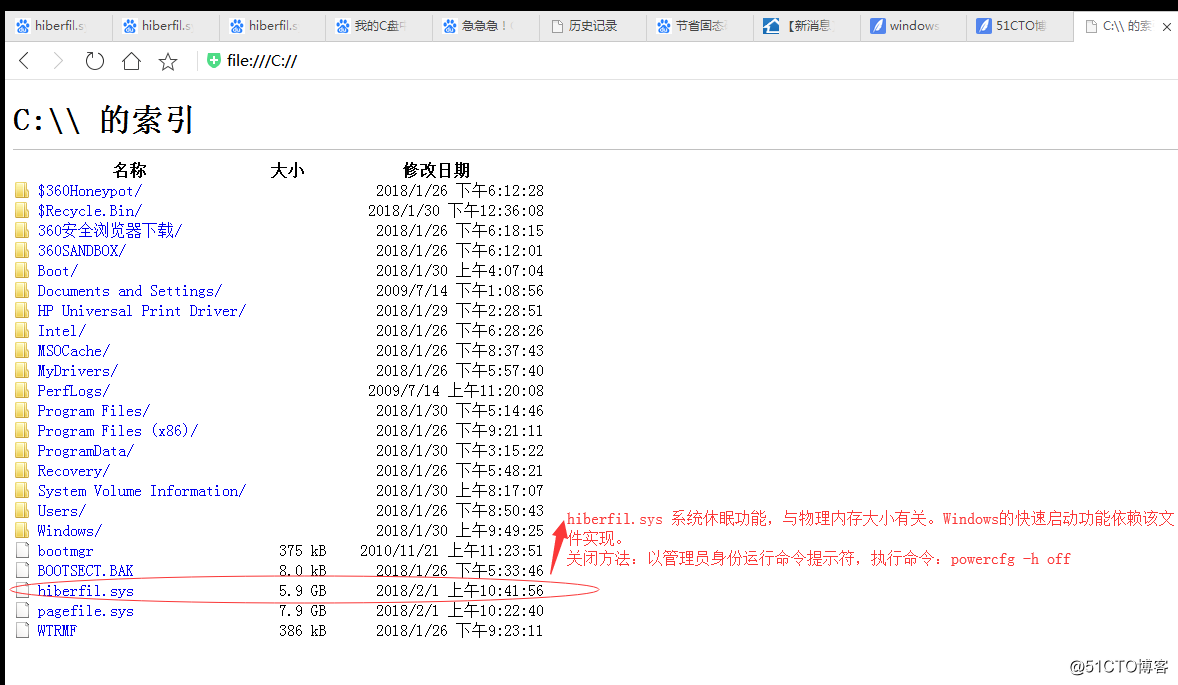Open Documents and Settings/ folder
1178x685 pixels.
point(130,291)
